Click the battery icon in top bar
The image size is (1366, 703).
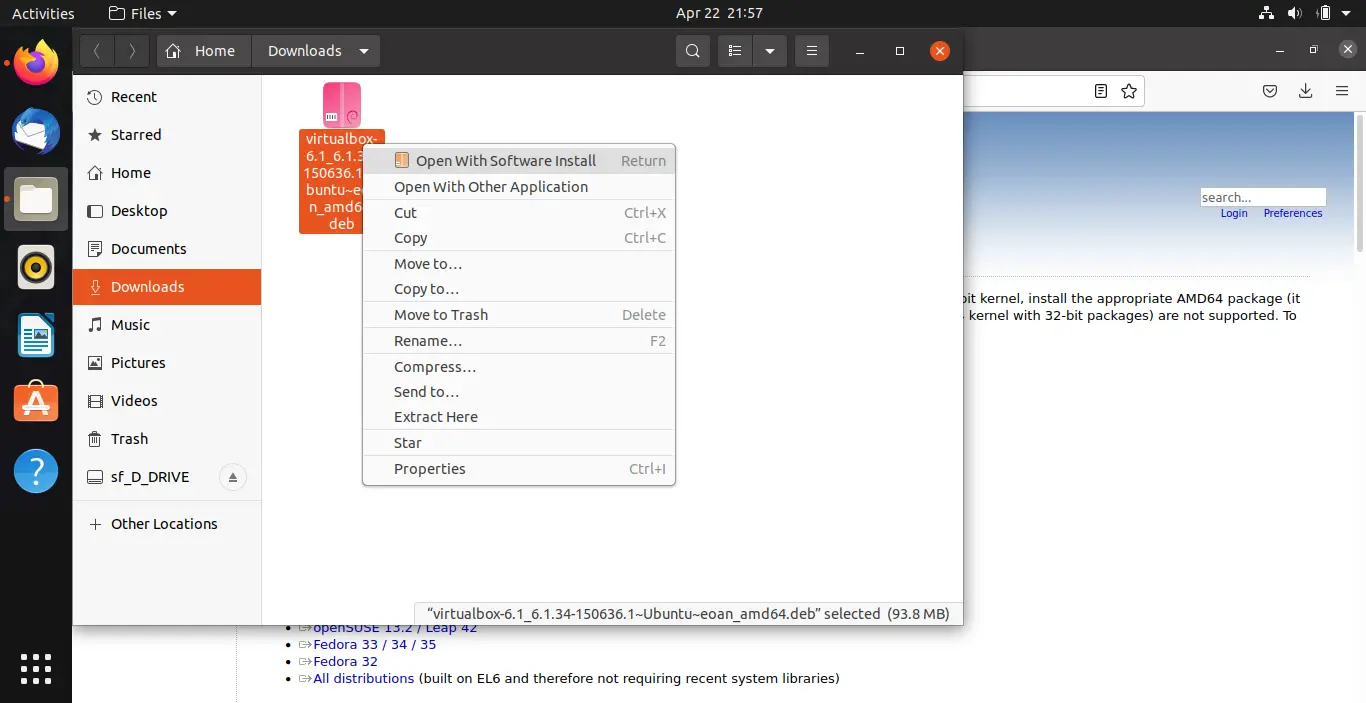click(x=1324, y=13)
